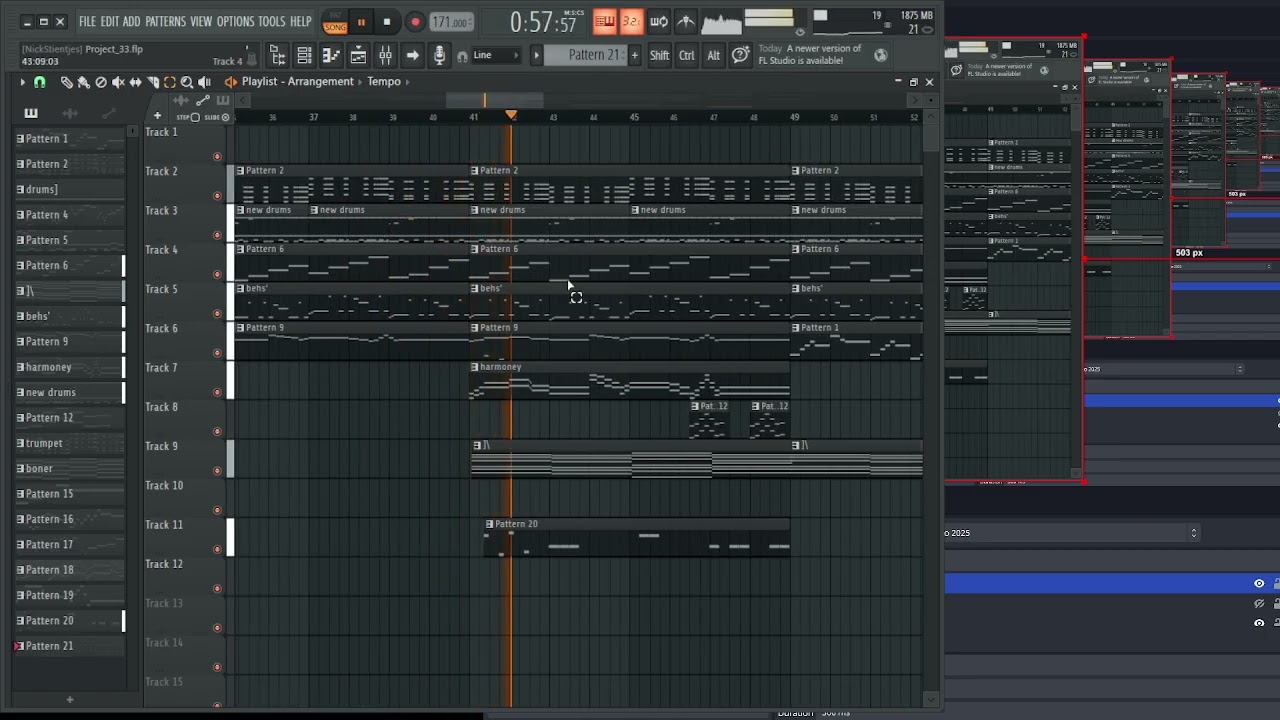The image size is (1280, 720).
Task: Click the right-arrow toolbar icon
Action: coord(412,56)
